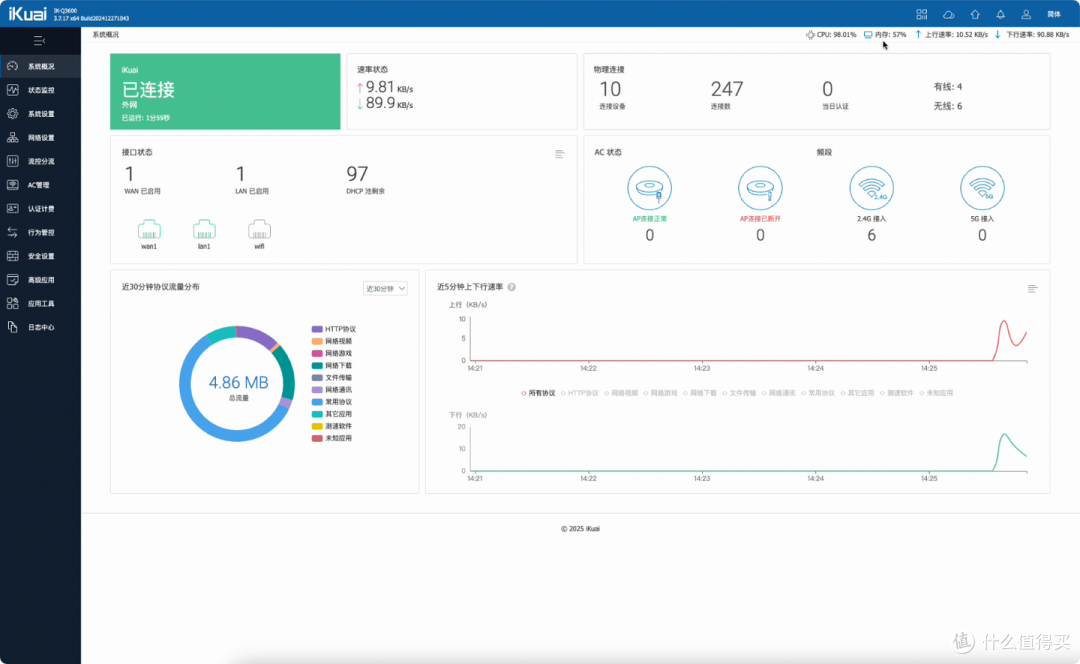Open AC管理 in the sidebar
Image resolution: width=1080 pixels, height=664 pixels.
[x=40, y=185]
